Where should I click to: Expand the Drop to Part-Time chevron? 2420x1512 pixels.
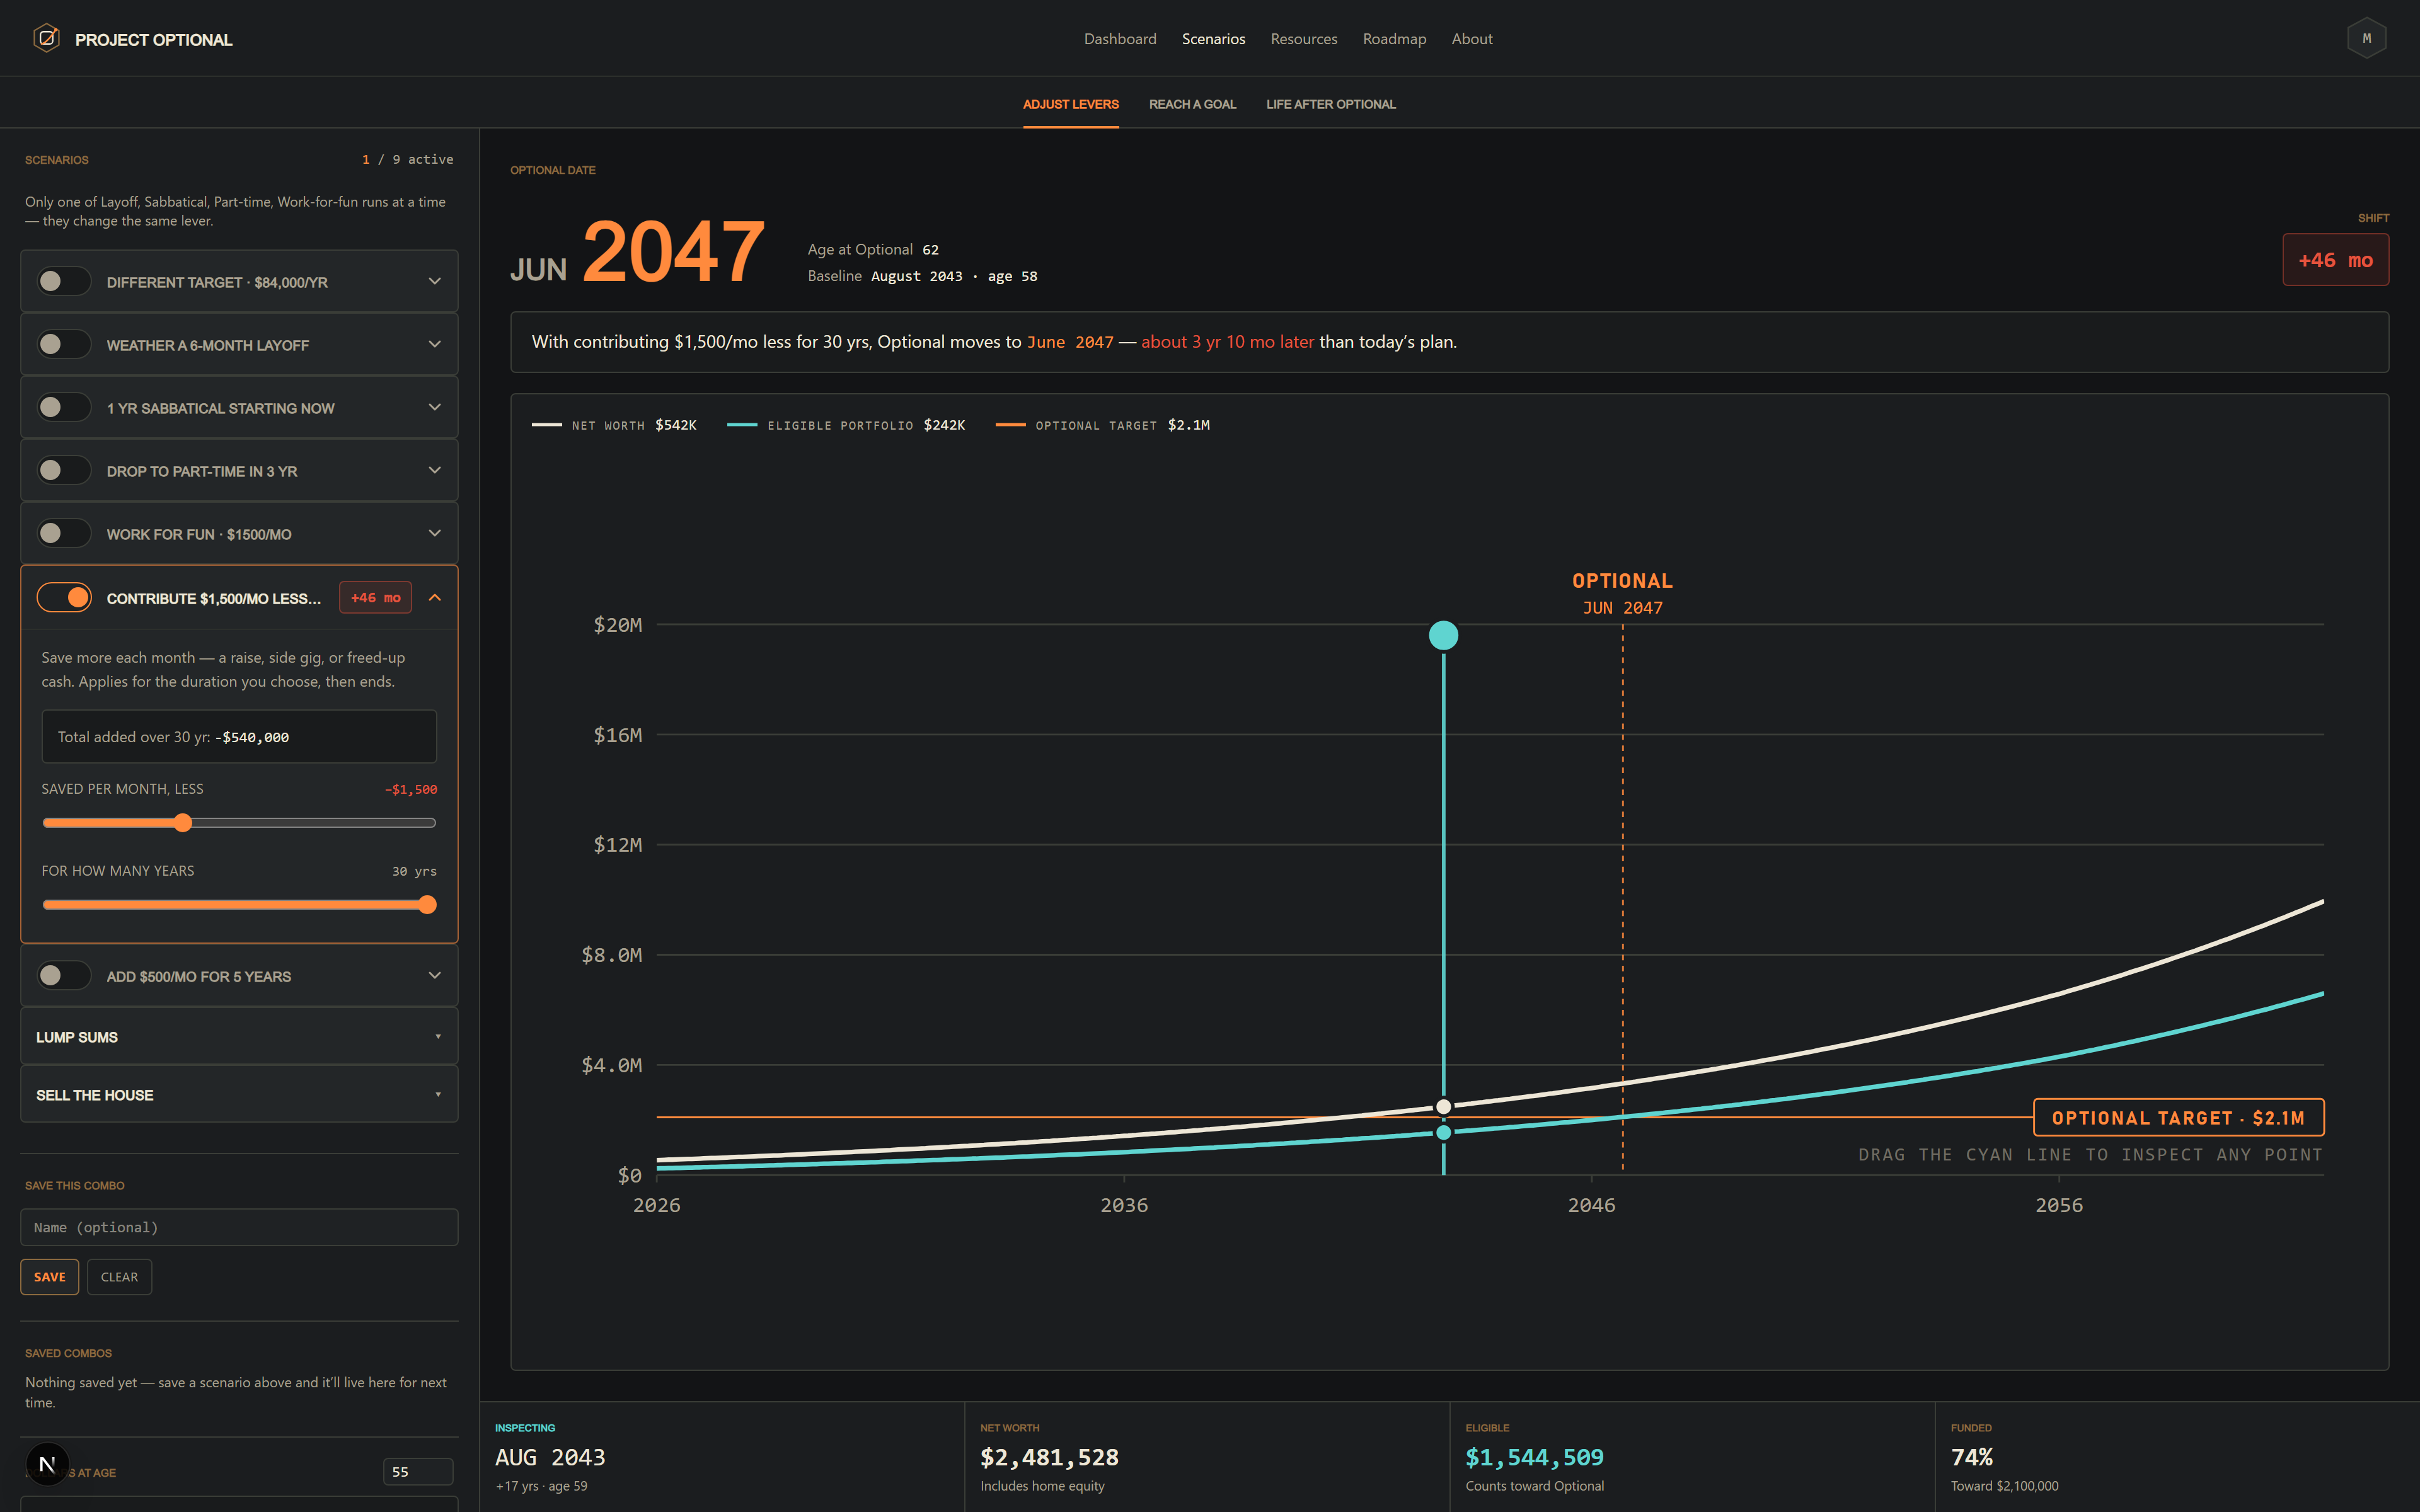(x=435, y=471)
